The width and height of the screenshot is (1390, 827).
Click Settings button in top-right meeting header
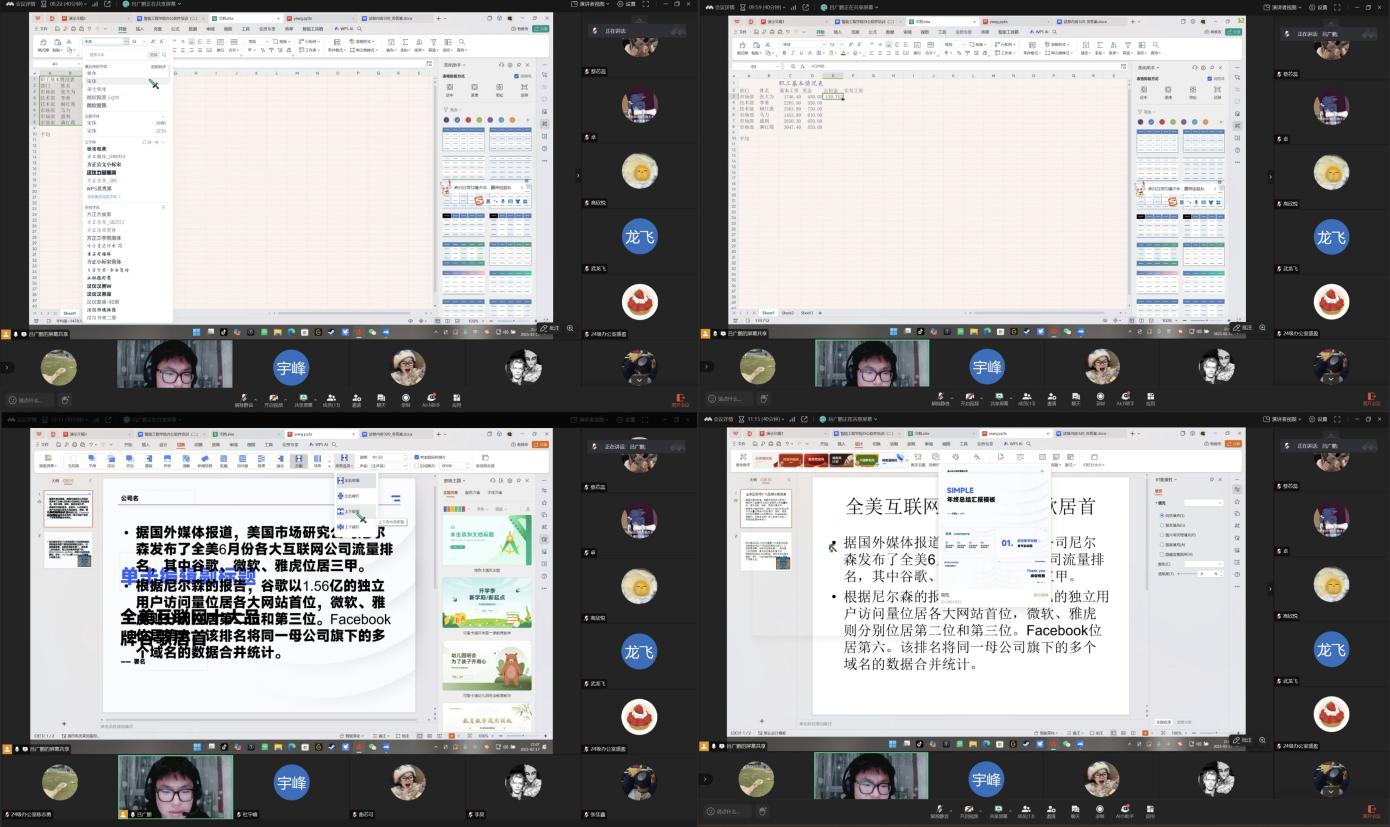pos(1318,5)
